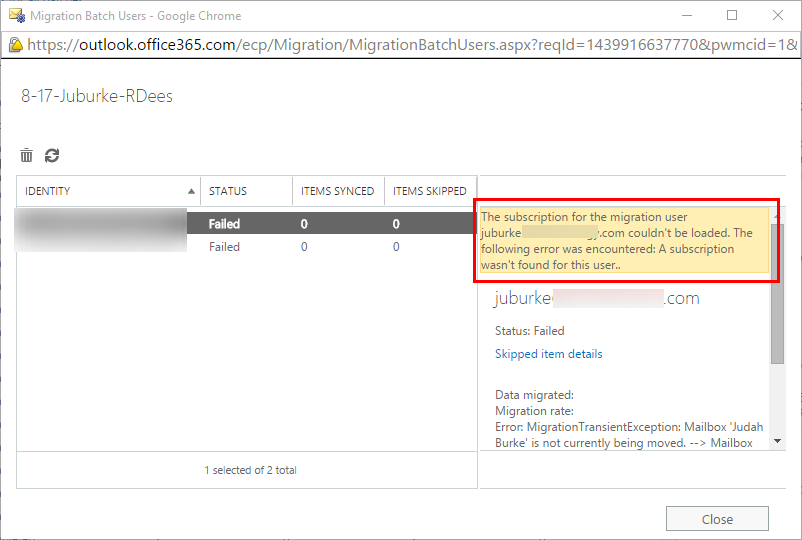
Task: Click the details pane scrollbar thumb
Action: click(777, 294)
